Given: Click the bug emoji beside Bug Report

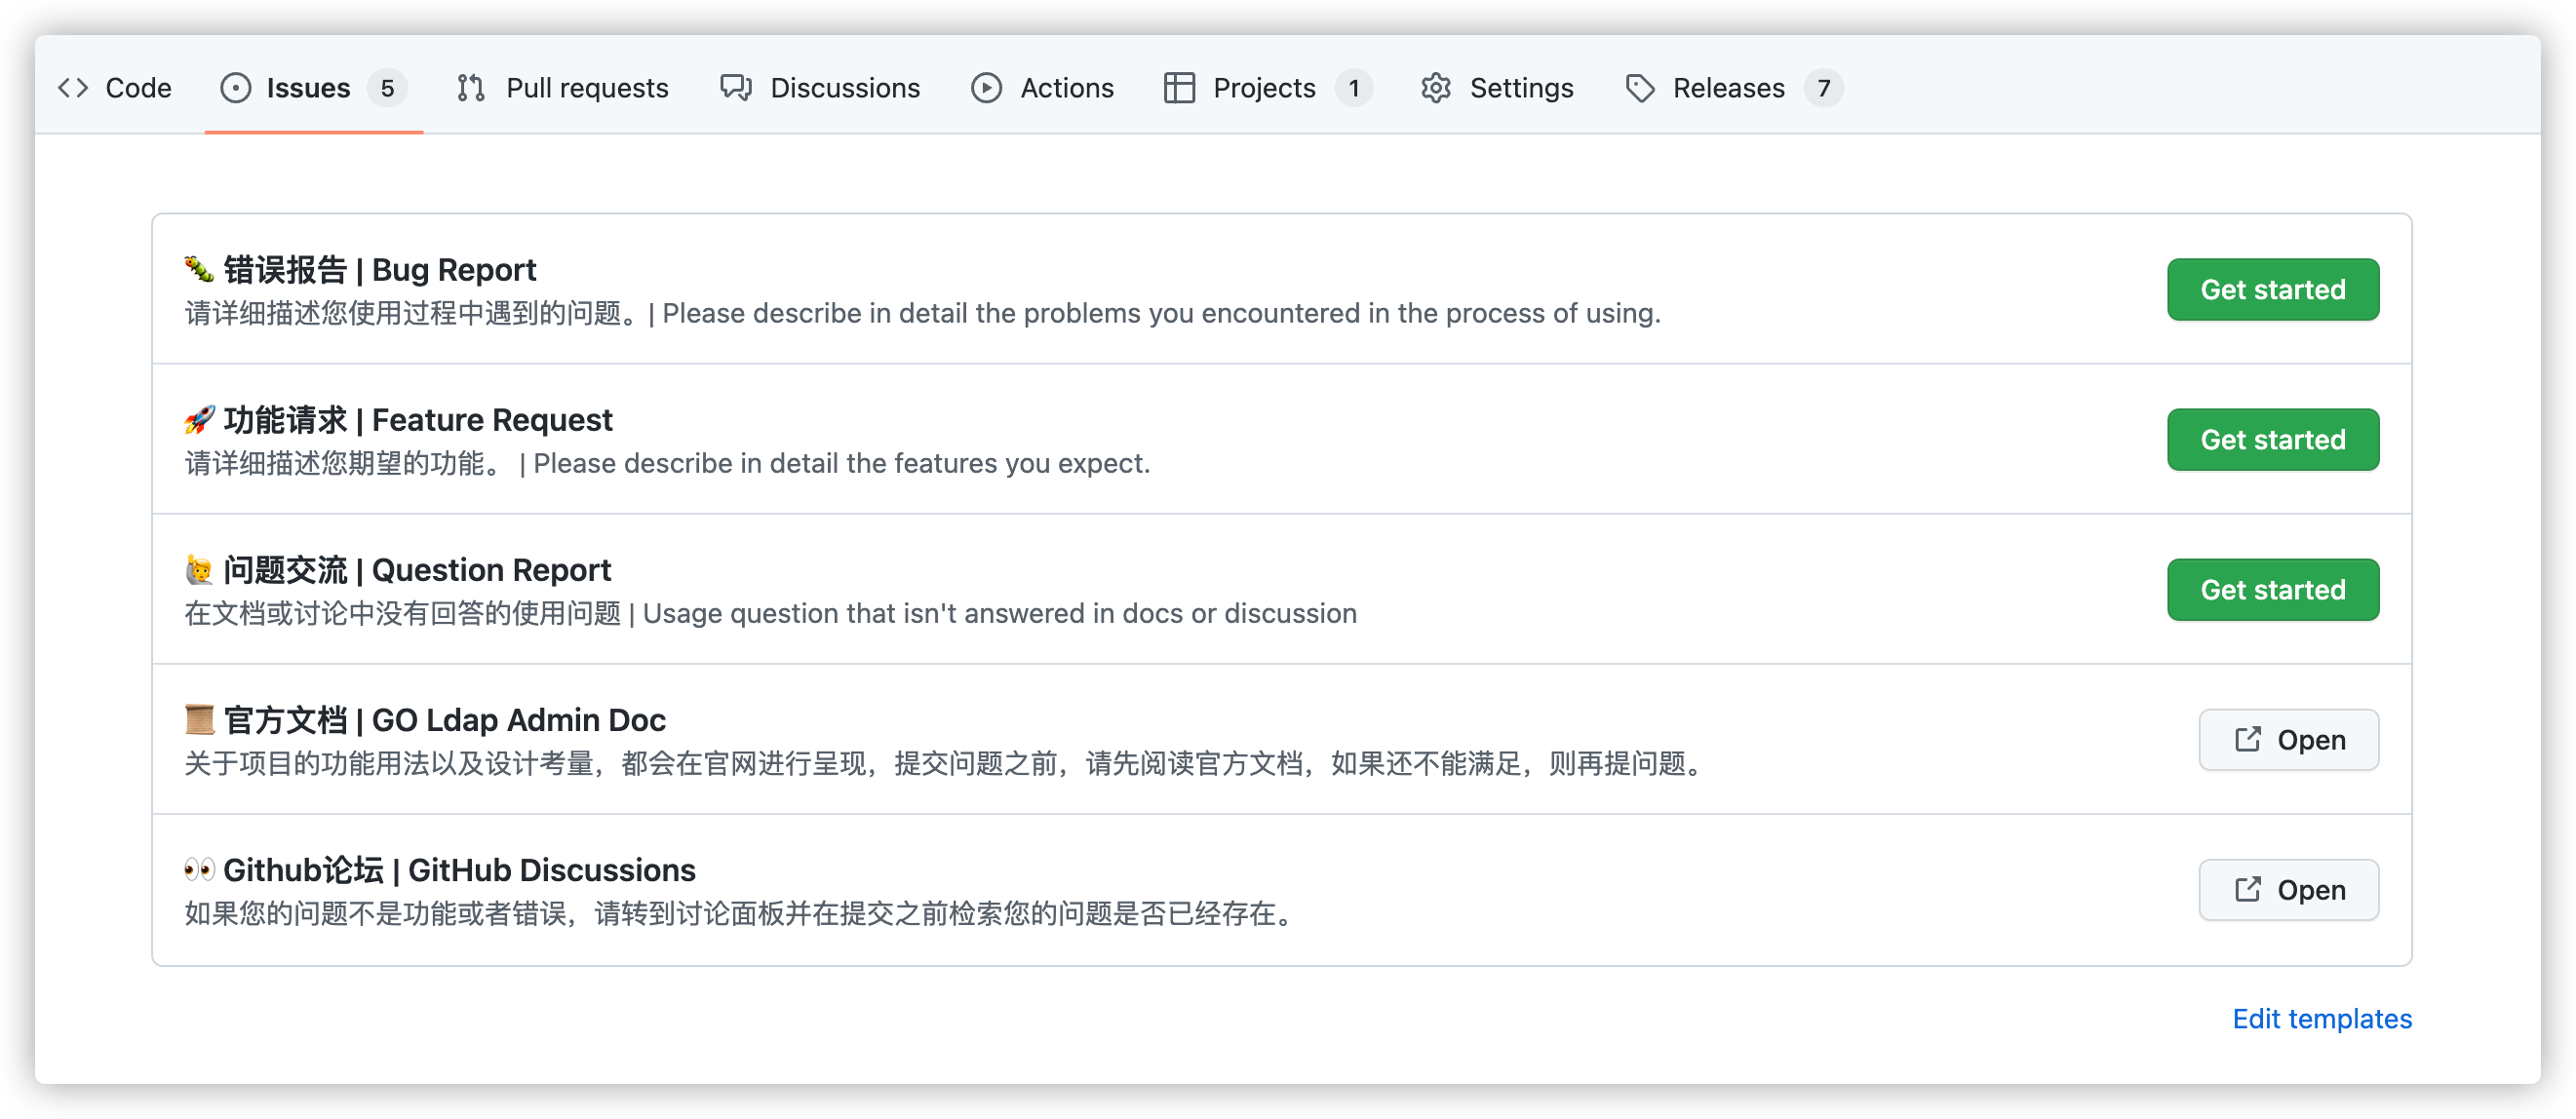Looking at the screenshot, I should 199,269.
